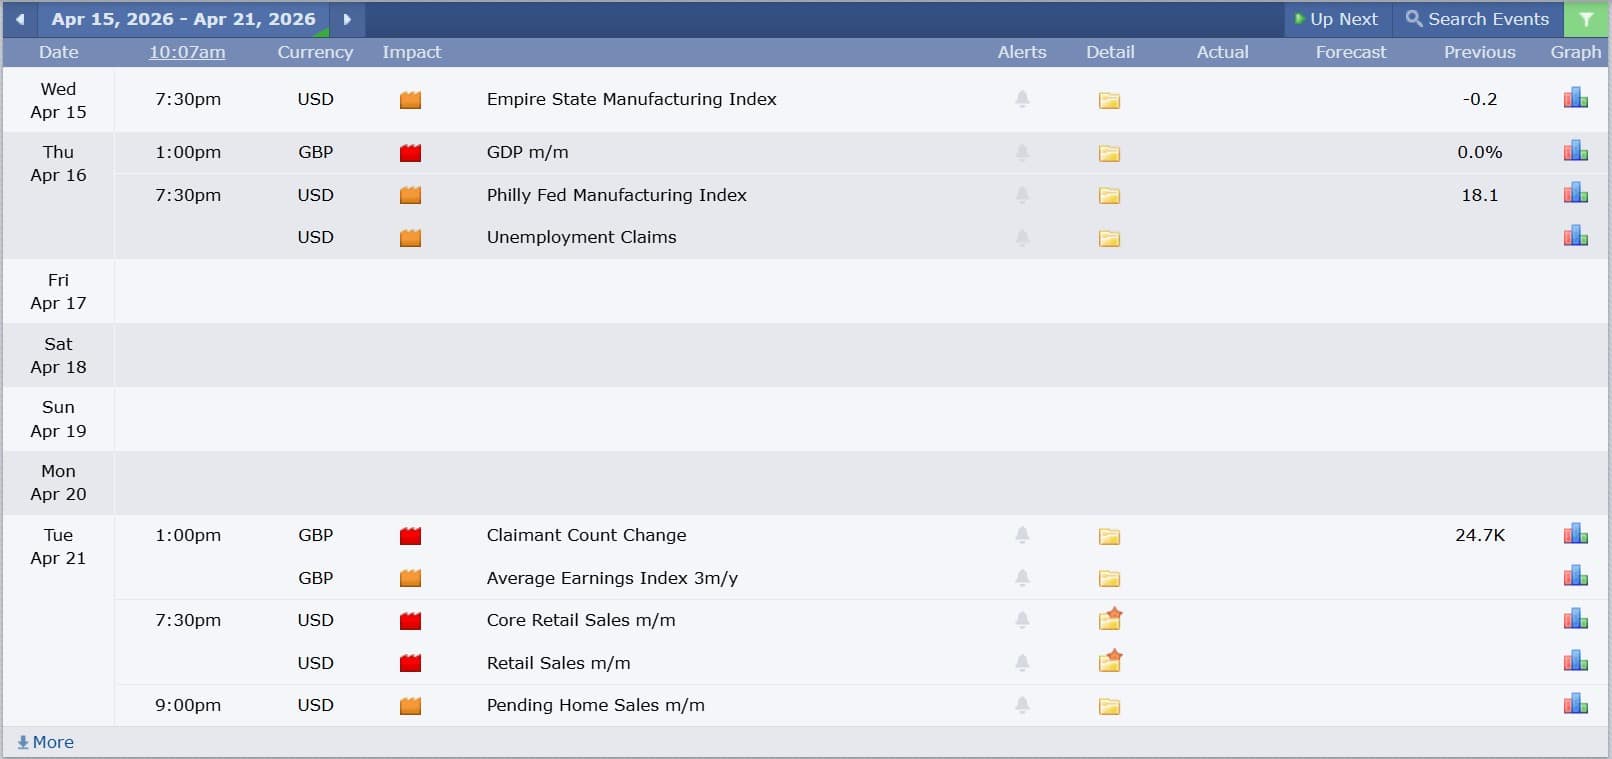Open Retail Sales m/m graph icon
Image resolution: width=1612 pixels, height=759 pixels.
coord(1576,661)
